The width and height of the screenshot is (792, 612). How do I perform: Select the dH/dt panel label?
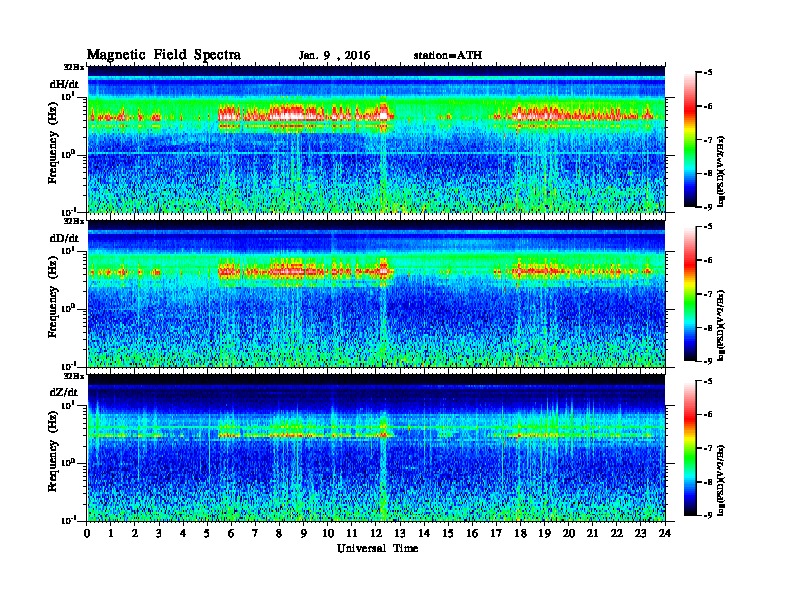tap(64, 84)
